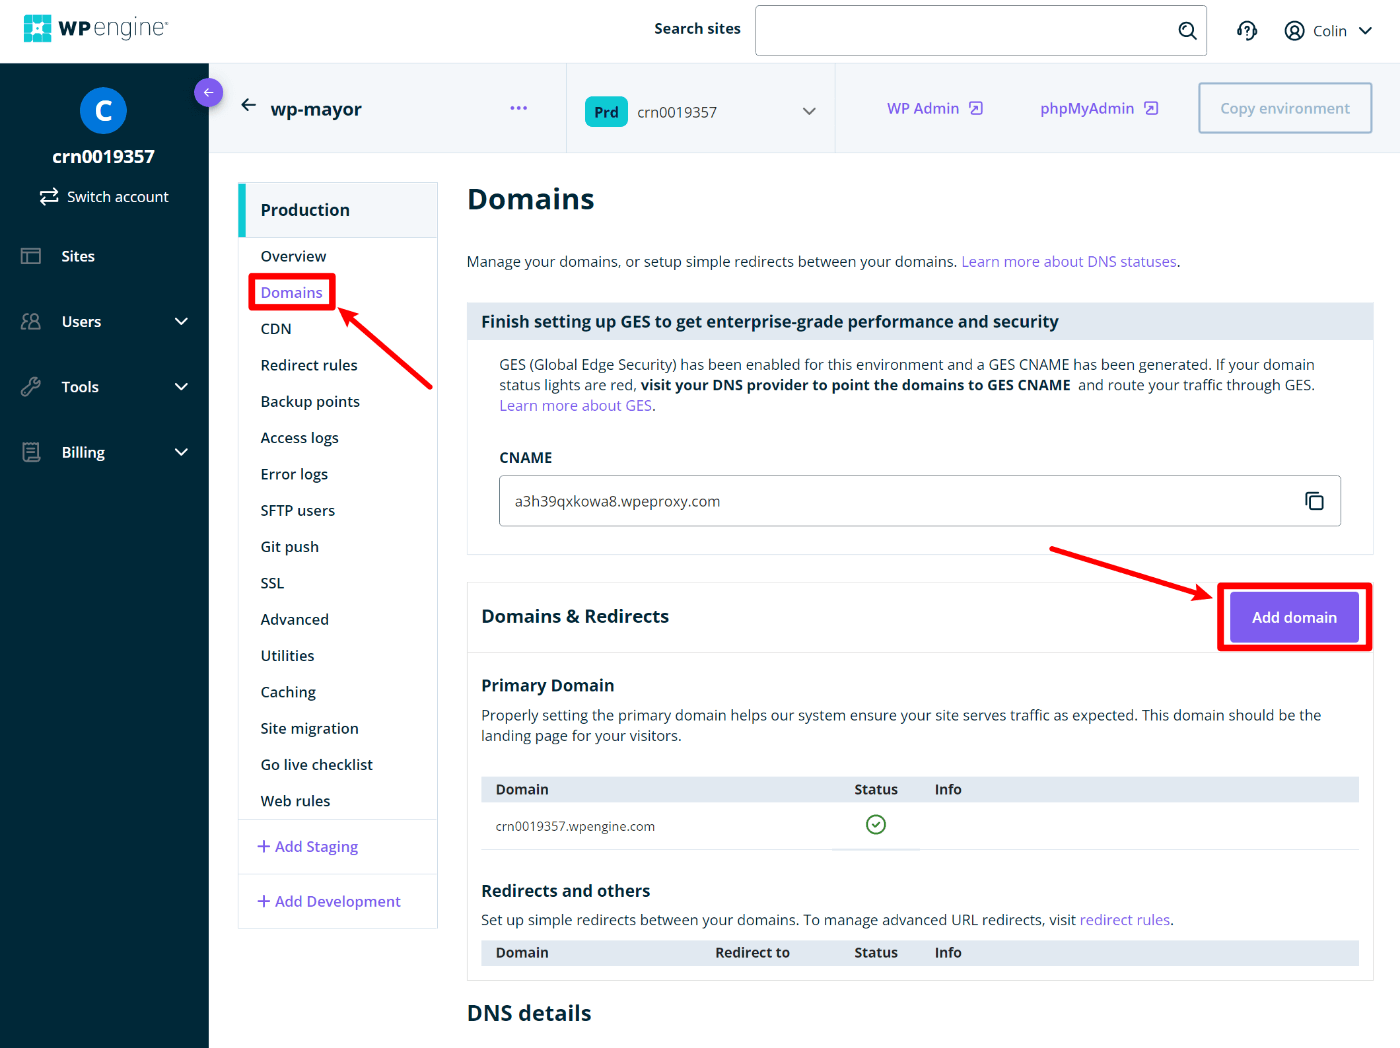Open Advanced settings

[x=294, y=619]
